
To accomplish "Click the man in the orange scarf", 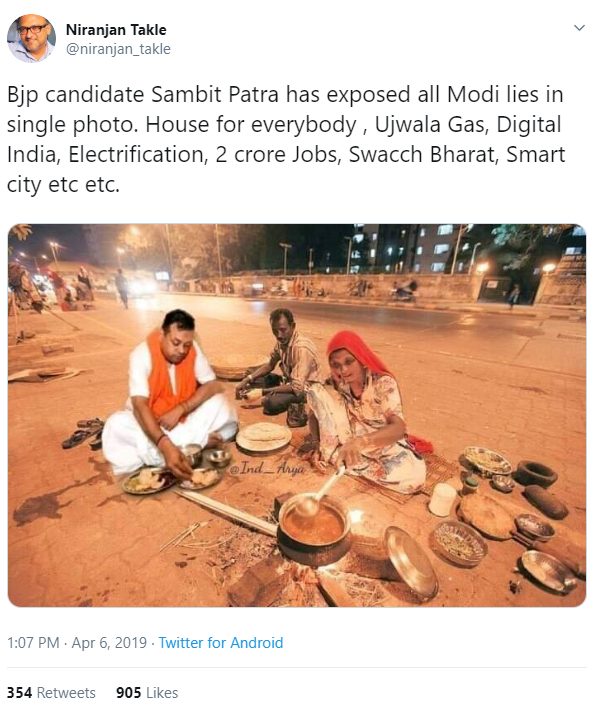I will point(167,394).
